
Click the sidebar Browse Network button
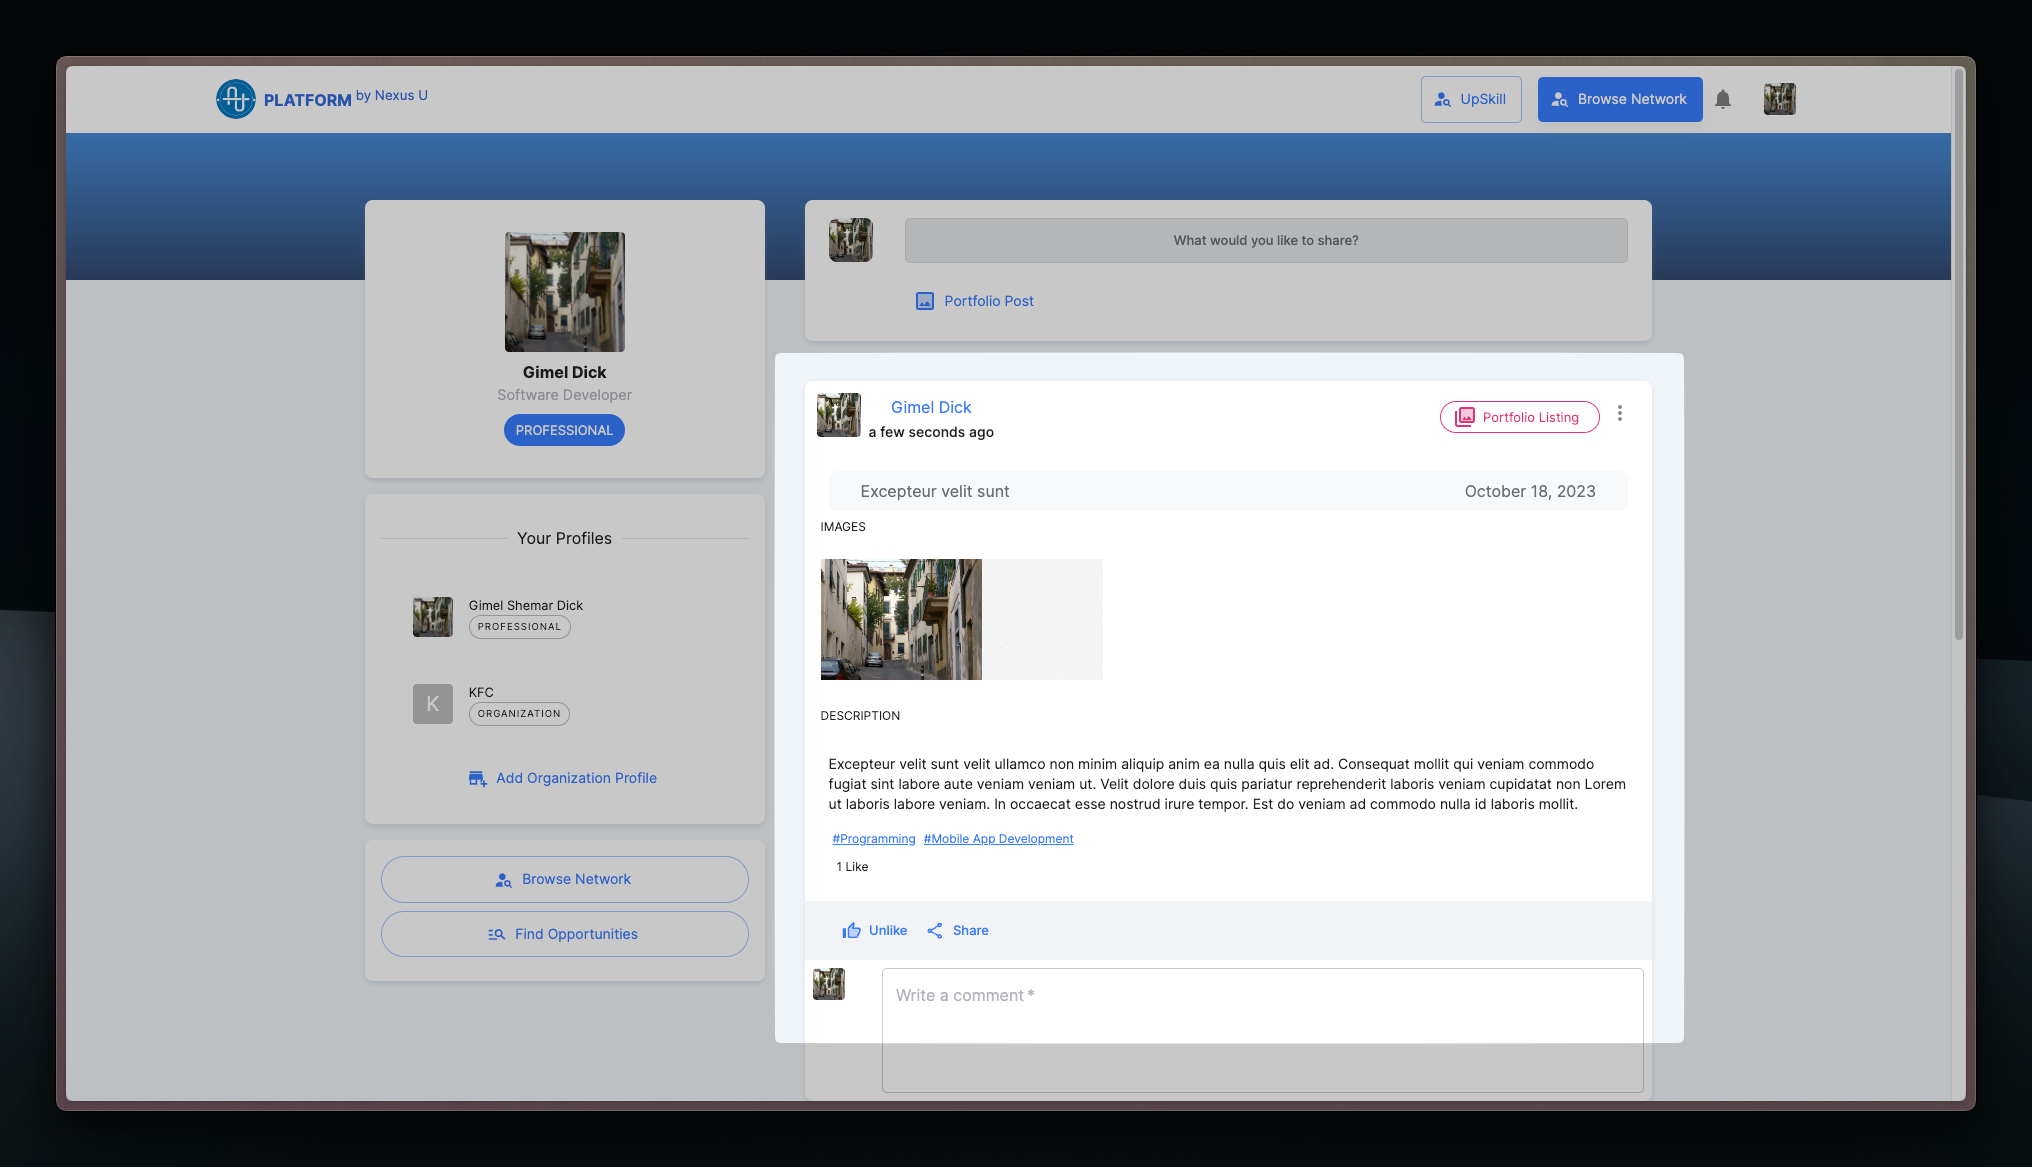[x=564, y=879]
